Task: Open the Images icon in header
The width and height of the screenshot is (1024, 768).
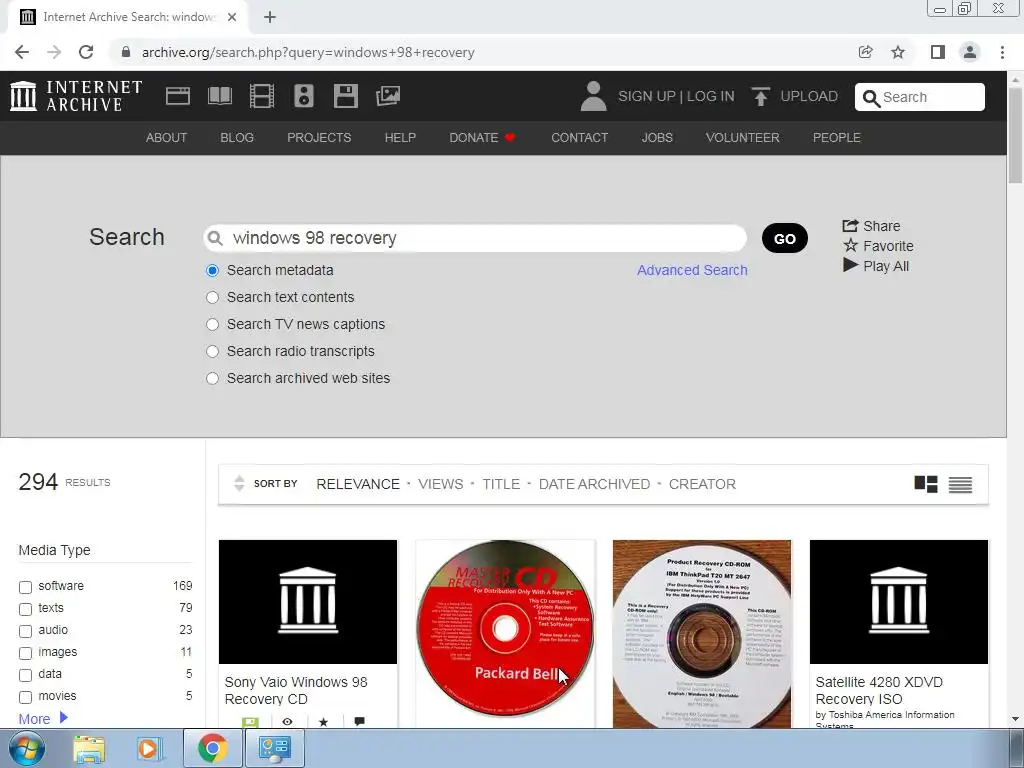Action: (388, 96)
